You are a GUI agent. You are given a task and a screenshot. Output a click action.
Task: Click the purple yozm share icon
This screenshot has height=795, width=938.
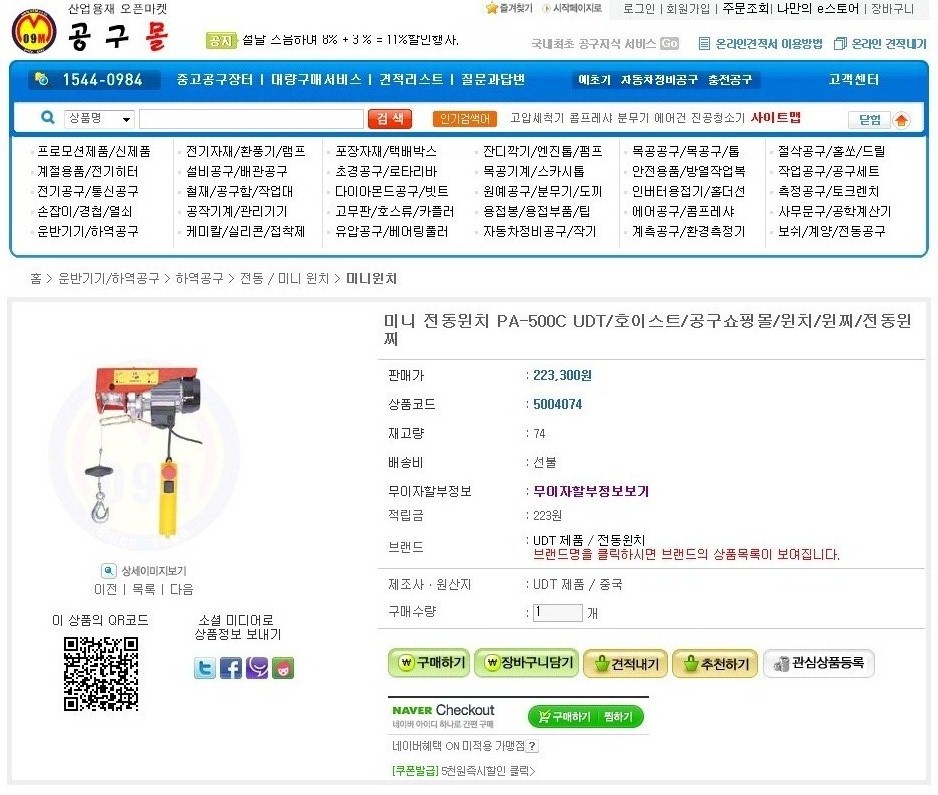pos(257,668)
